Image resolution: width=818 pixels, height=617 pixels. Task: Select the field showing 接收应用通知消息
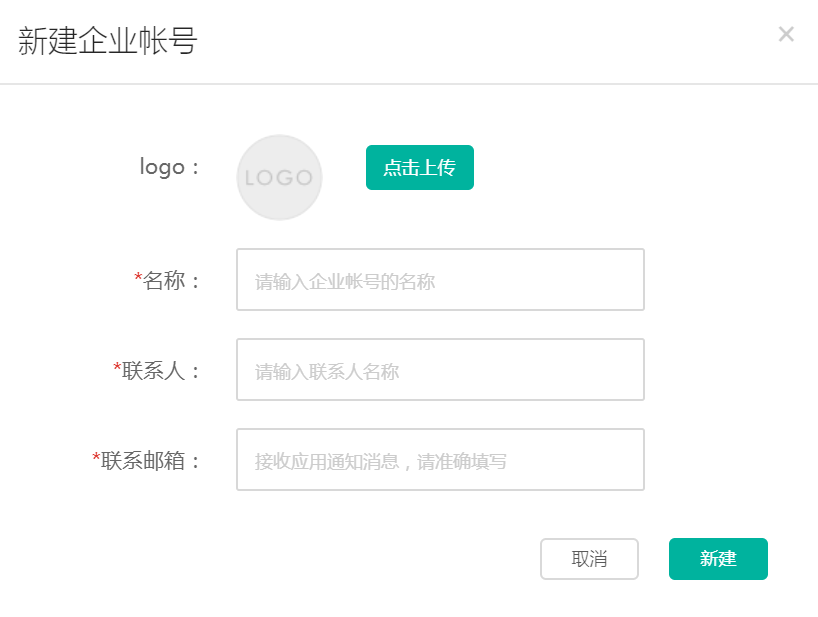coord(440,459)
